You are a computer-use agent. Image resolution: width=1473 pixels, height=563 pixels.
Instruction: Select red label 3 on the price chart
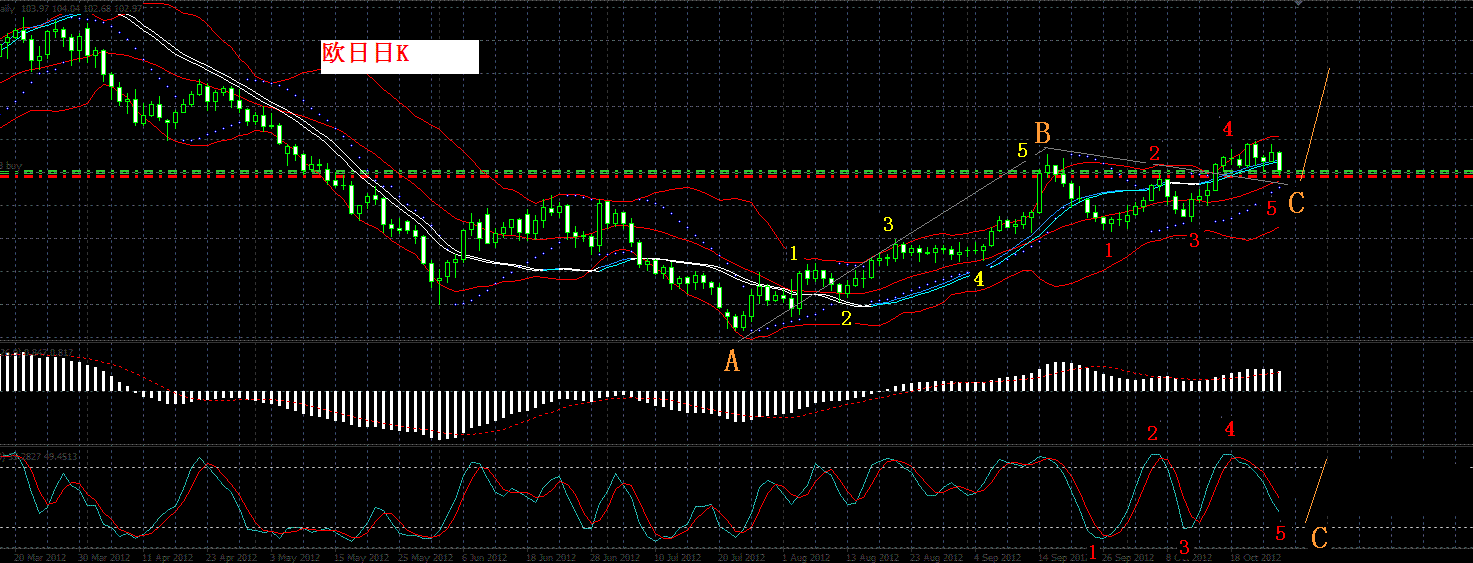[x=1194, y=240]
